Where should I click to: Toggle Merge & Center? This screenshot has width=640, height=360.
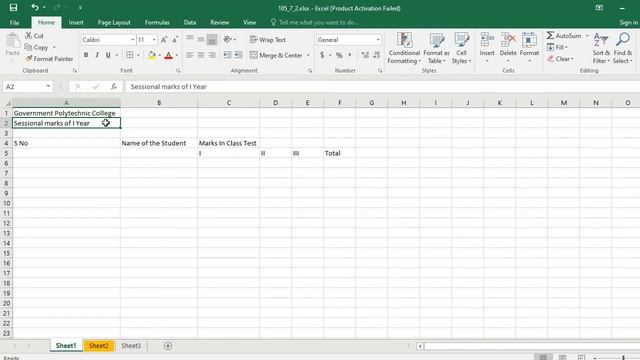(276, 55)
